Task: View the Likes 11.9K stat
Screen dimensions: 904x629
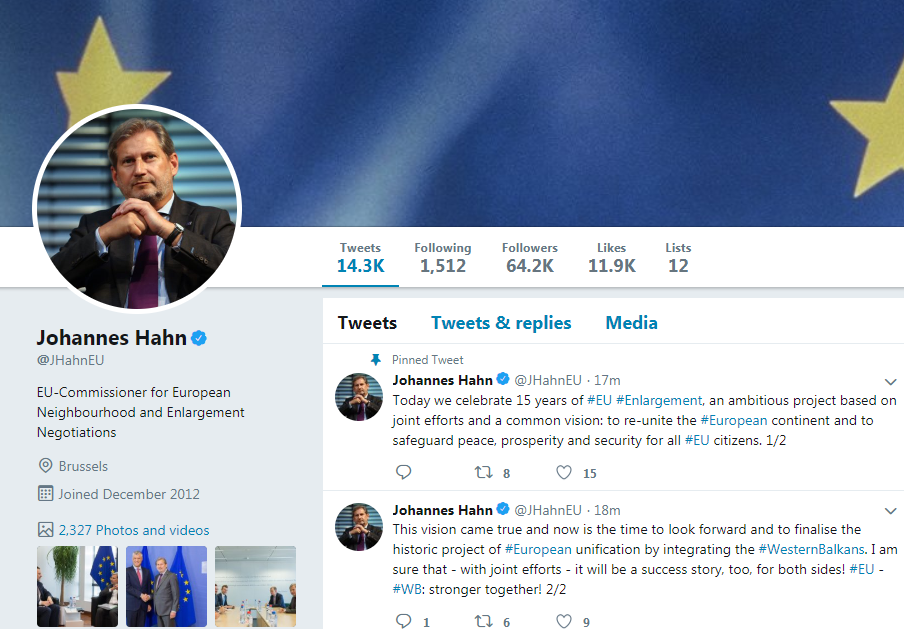Action: [611, 257]
